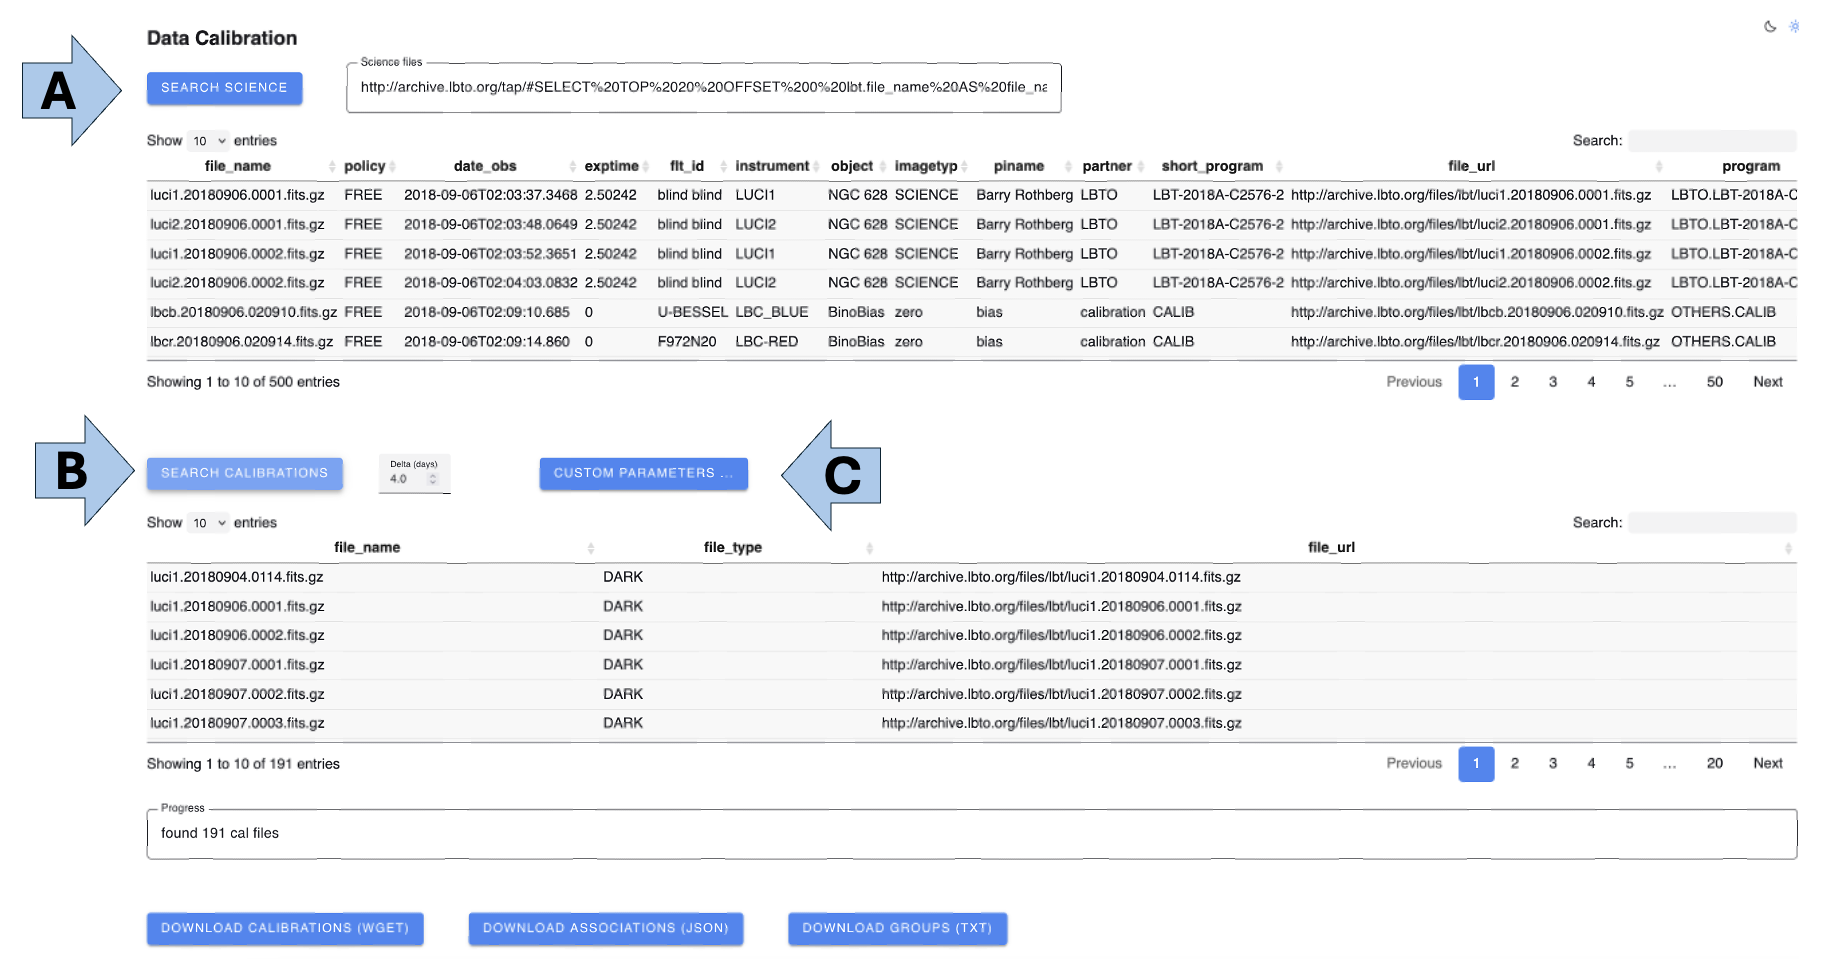Viewport: 1842px width, 974px height.
Task: Sort science table by file_name
Action: (238, 166)
